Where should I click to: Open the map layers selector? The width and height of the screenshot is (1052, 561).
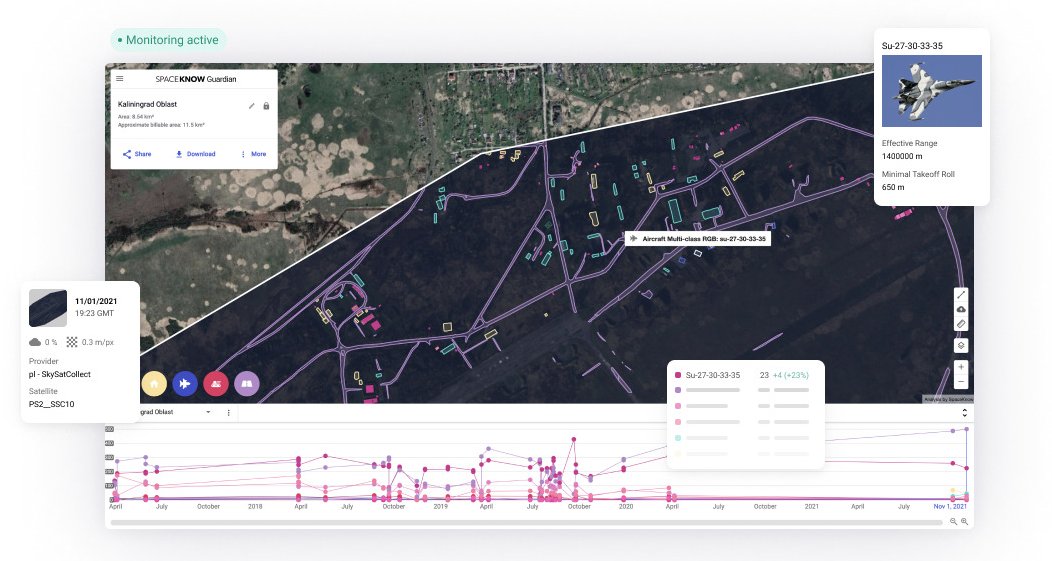click(961, 346)
